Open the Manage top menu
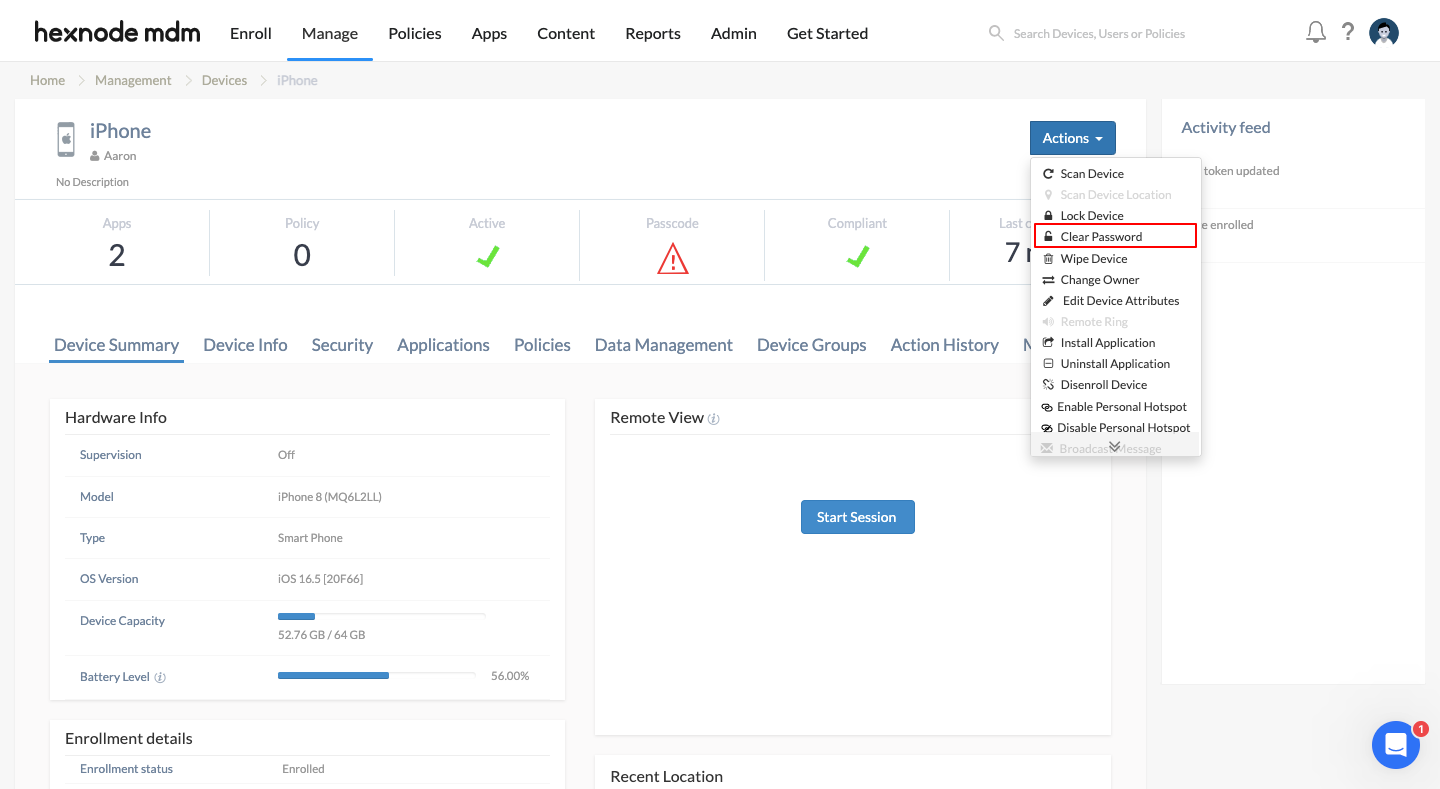This screenshot has height=789, width=1440. [330, 33]
